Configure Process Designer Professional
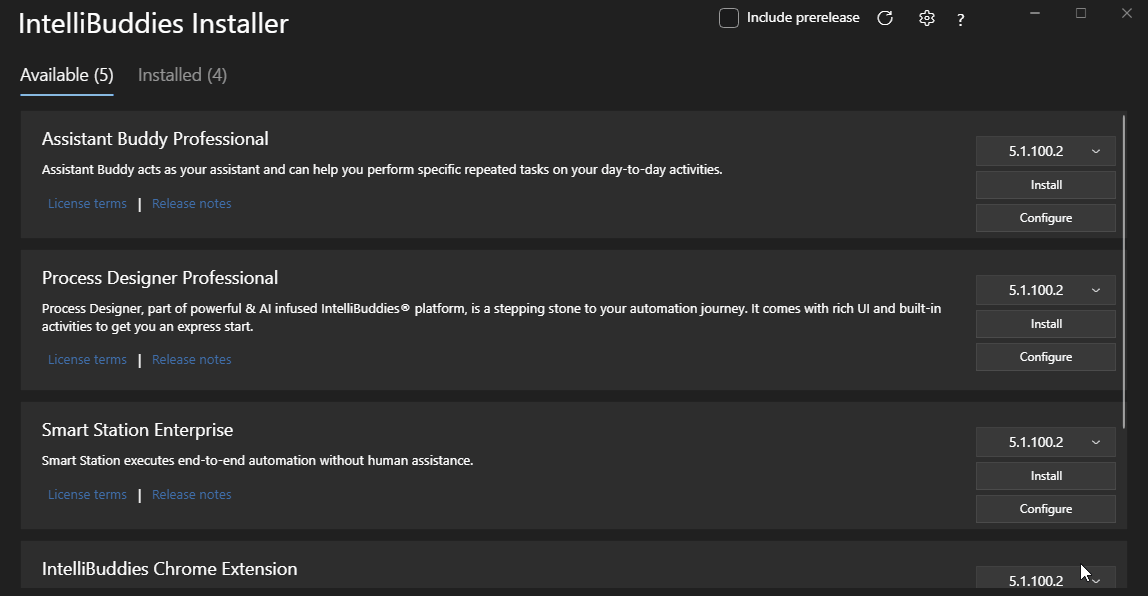This screenshot has width=1148, height=596. click(1046, 357)
